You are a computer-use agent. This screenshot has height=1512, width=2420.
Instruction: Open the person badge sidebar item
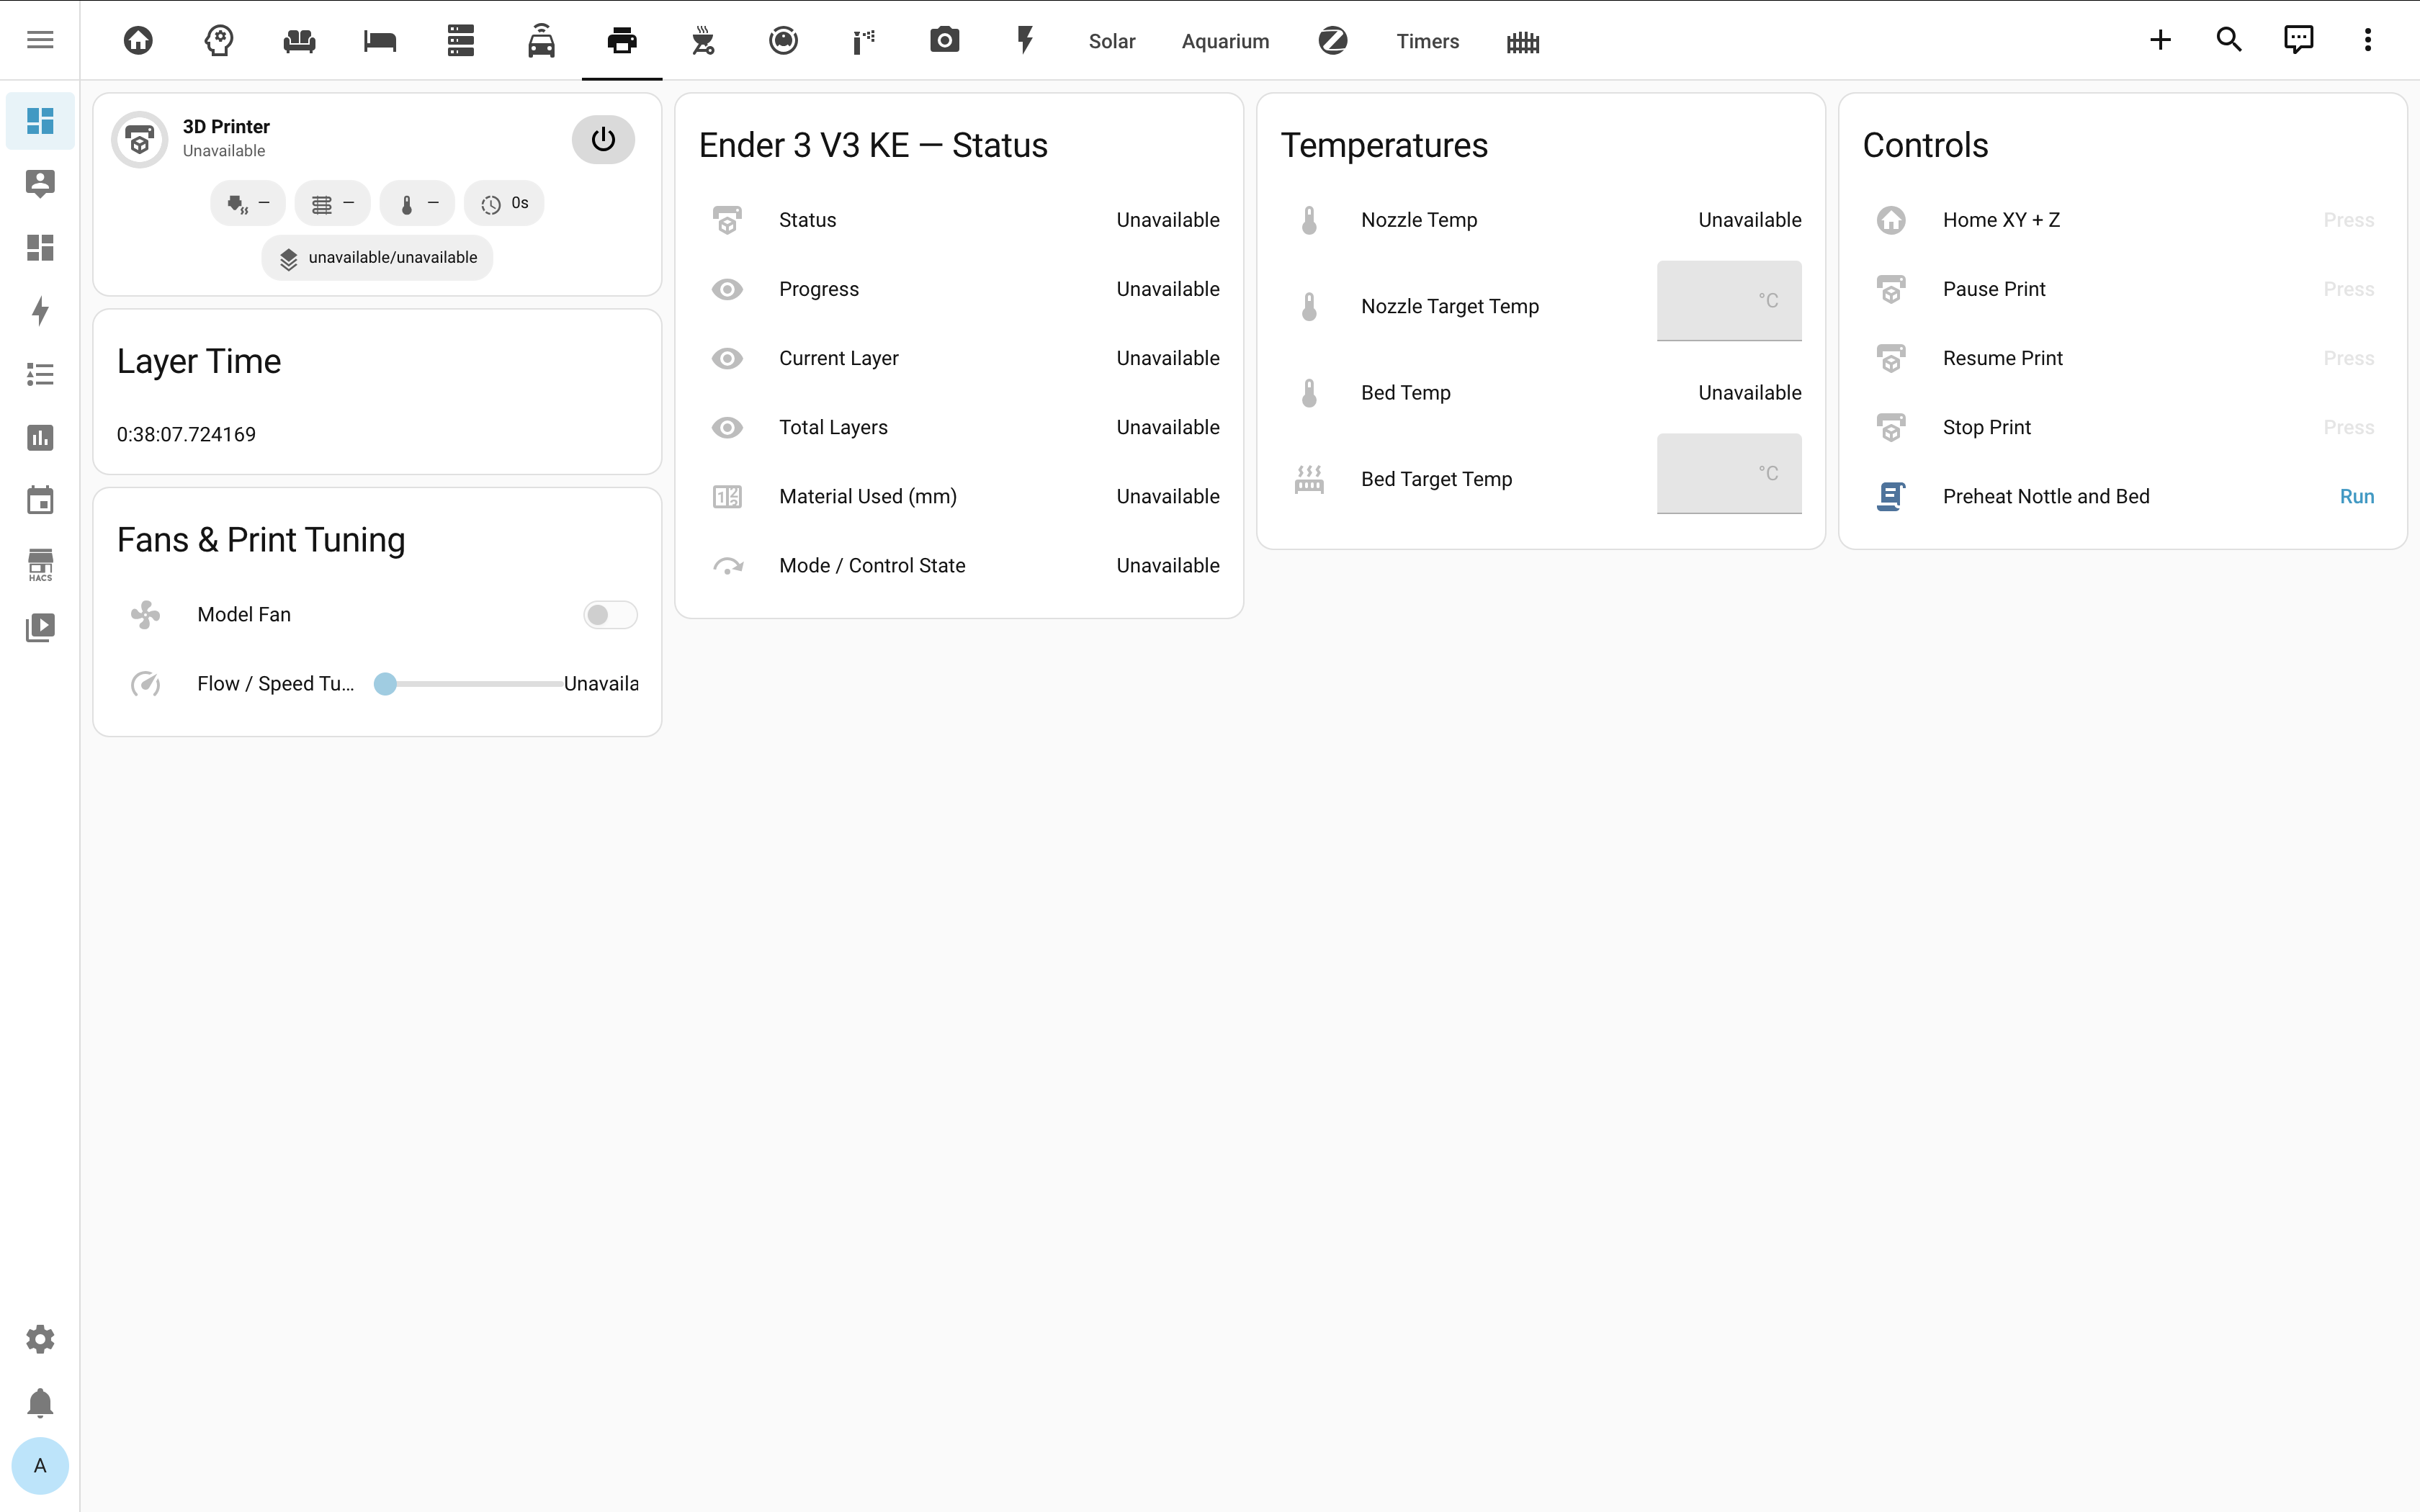tap(40, 184)
